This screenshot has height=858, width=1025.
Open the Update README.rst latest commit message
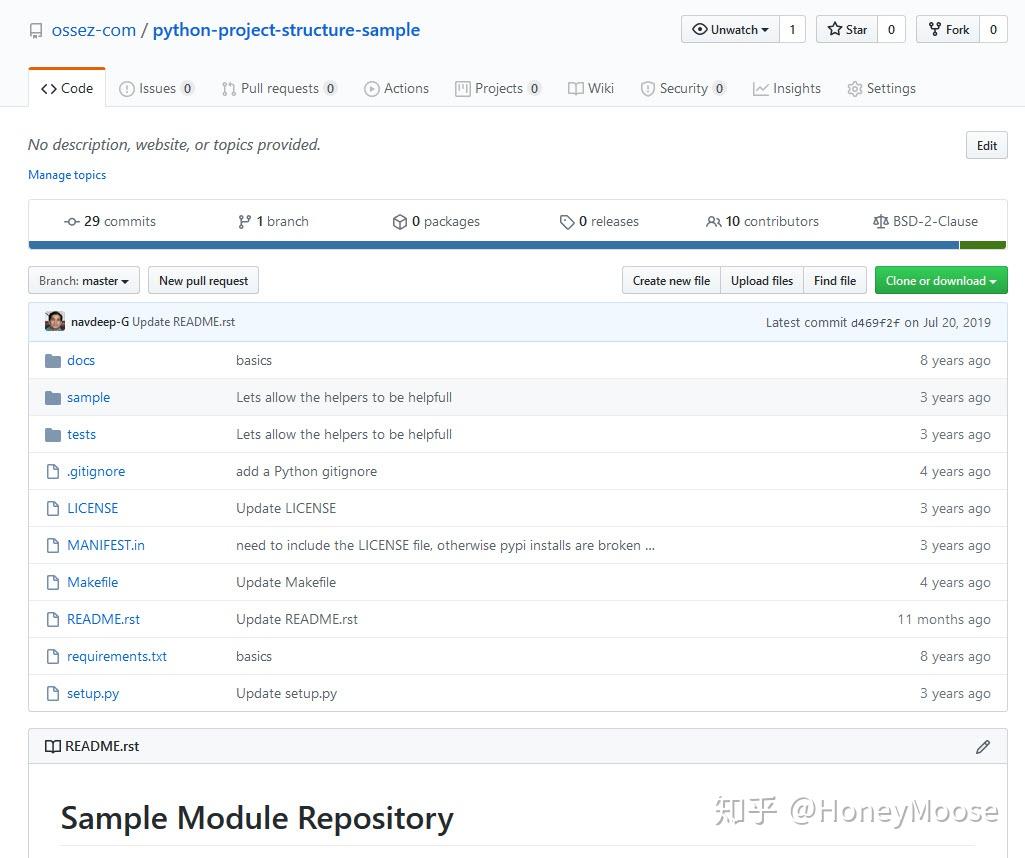pos(184,322)
